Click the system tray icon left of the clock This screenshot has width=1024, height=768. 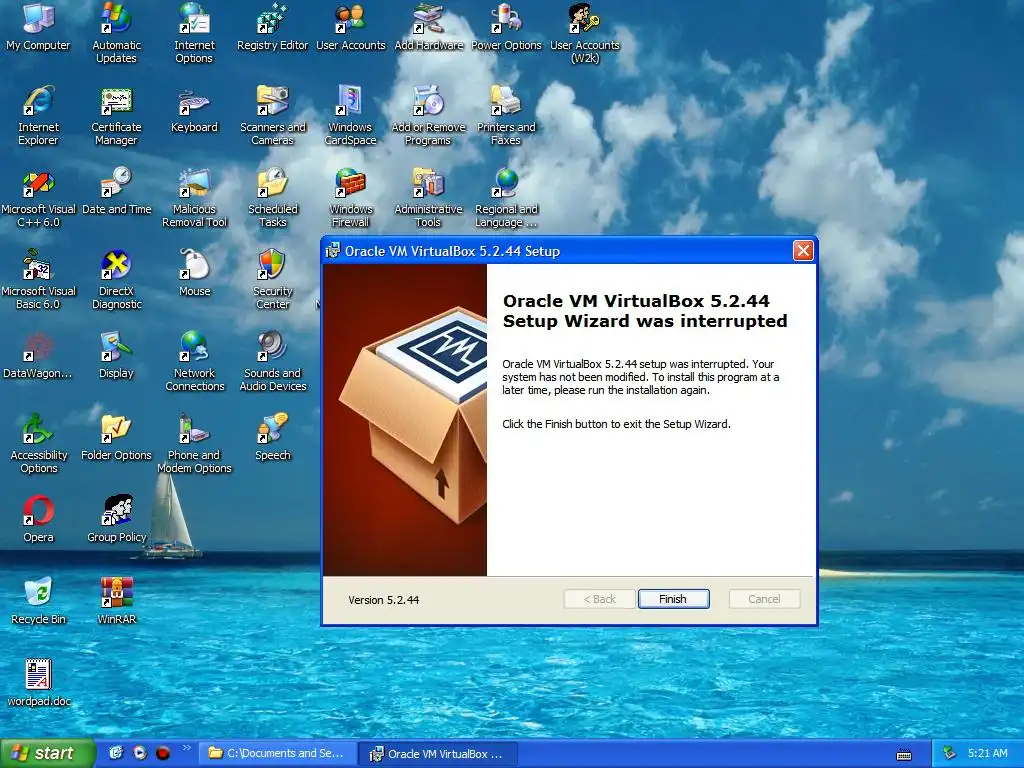click(949, 753)
